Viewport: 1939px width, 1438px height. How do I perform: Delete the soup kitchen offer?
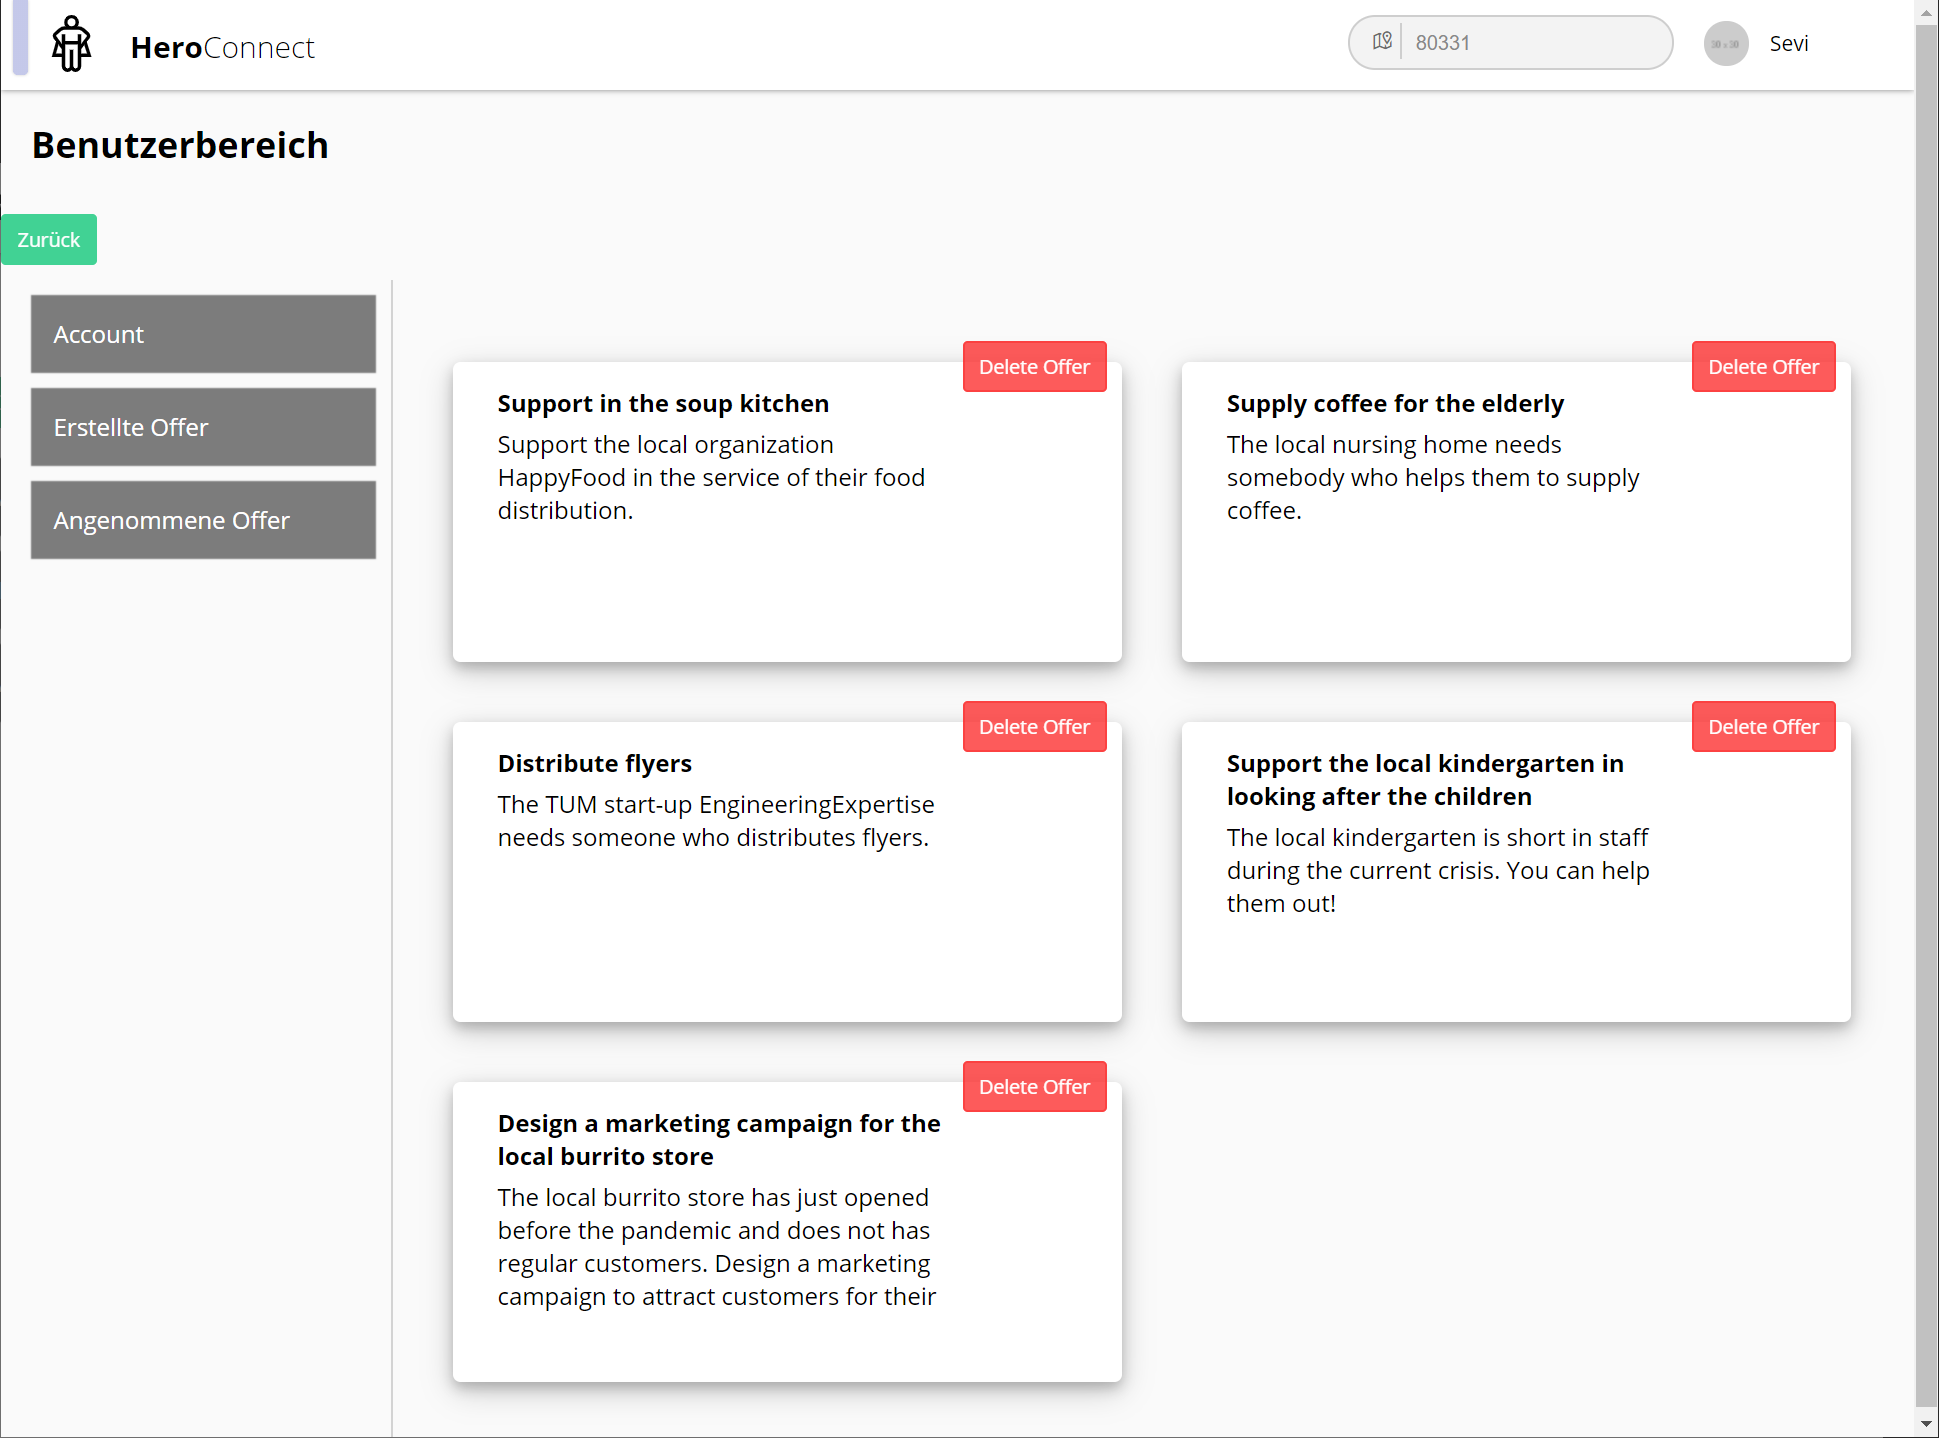(1034, 367)
